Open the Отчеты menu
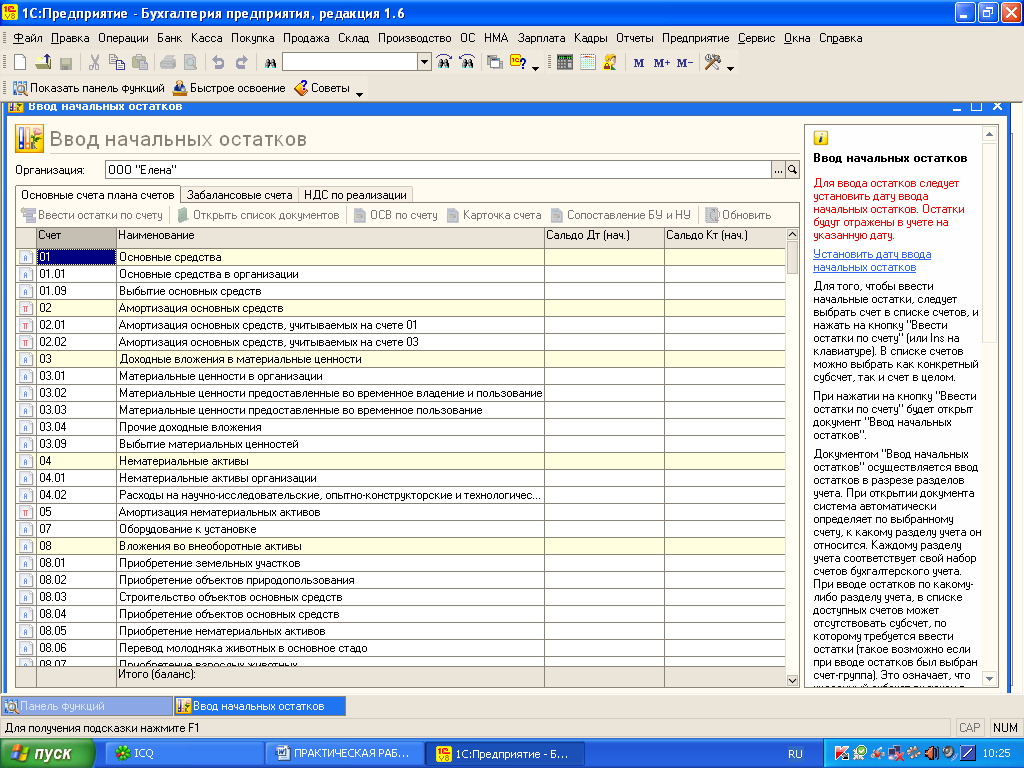Viewport: 1024px width, 768px height. (634, 38)
